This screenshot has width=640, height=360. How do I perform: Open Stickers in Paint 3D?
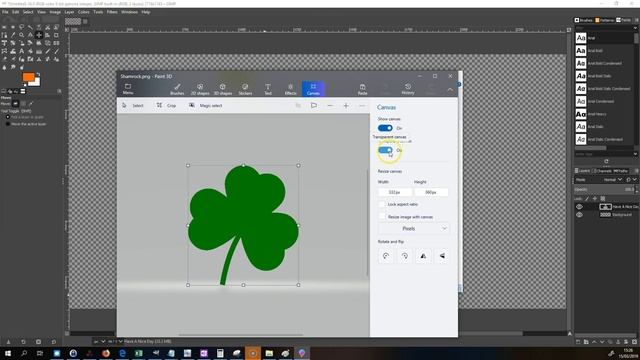pos(245,89)
